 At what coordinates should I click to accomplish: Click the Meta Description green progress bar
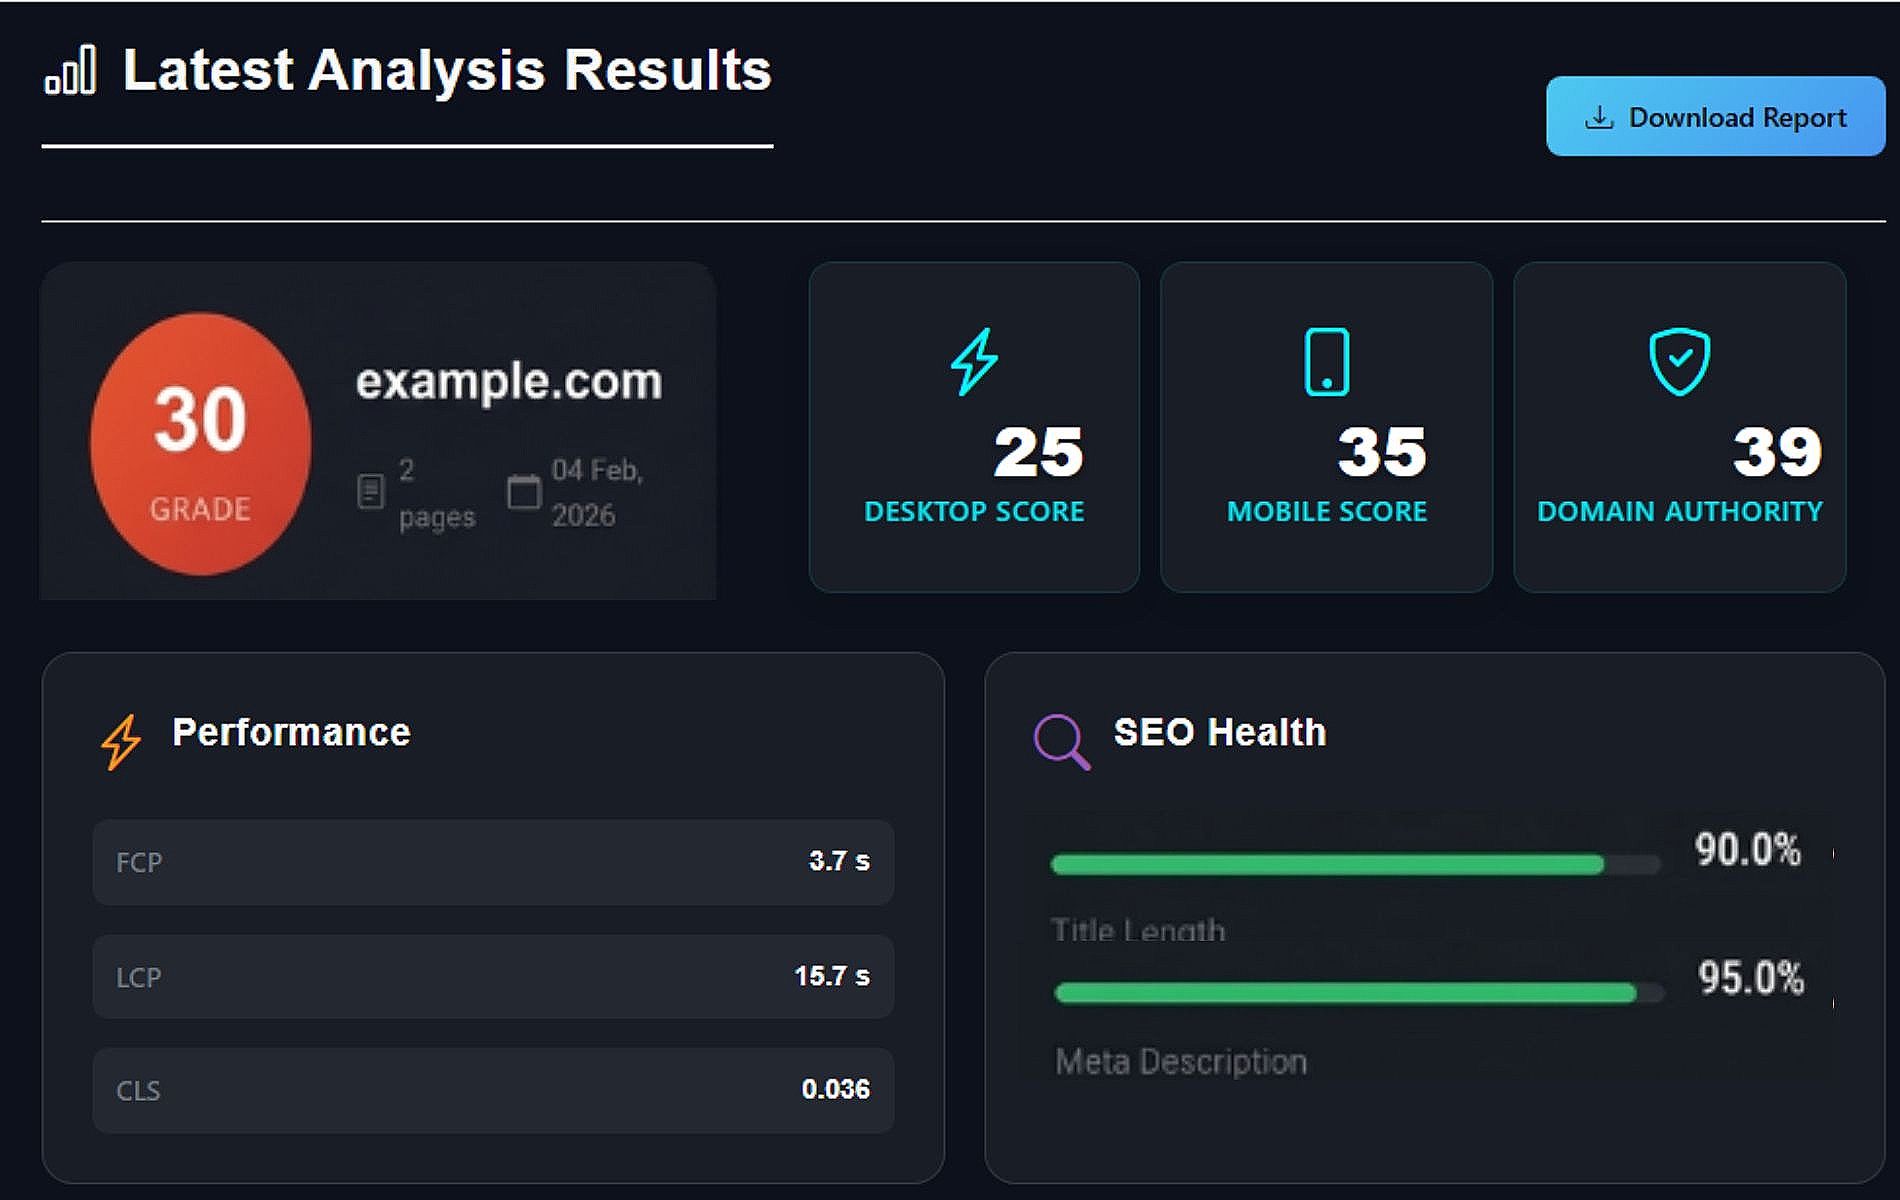pos(1345,993)
